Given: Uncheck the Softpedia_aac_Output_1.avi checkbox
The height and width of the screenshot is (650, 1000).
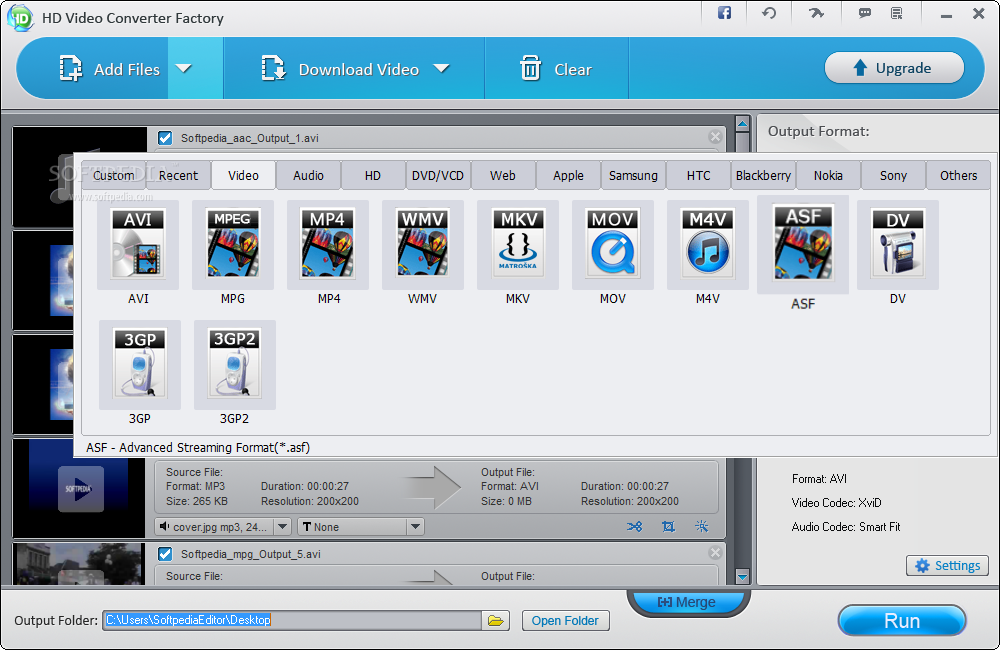Looking at the screenshot, I should [165, 138].
